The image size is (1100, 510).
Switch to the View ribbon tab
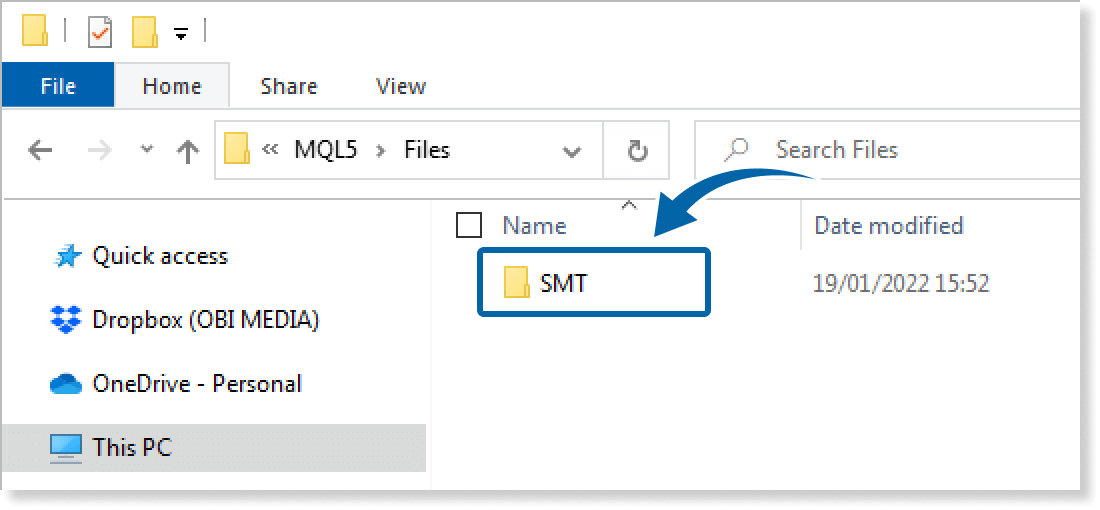click(400, 86)
